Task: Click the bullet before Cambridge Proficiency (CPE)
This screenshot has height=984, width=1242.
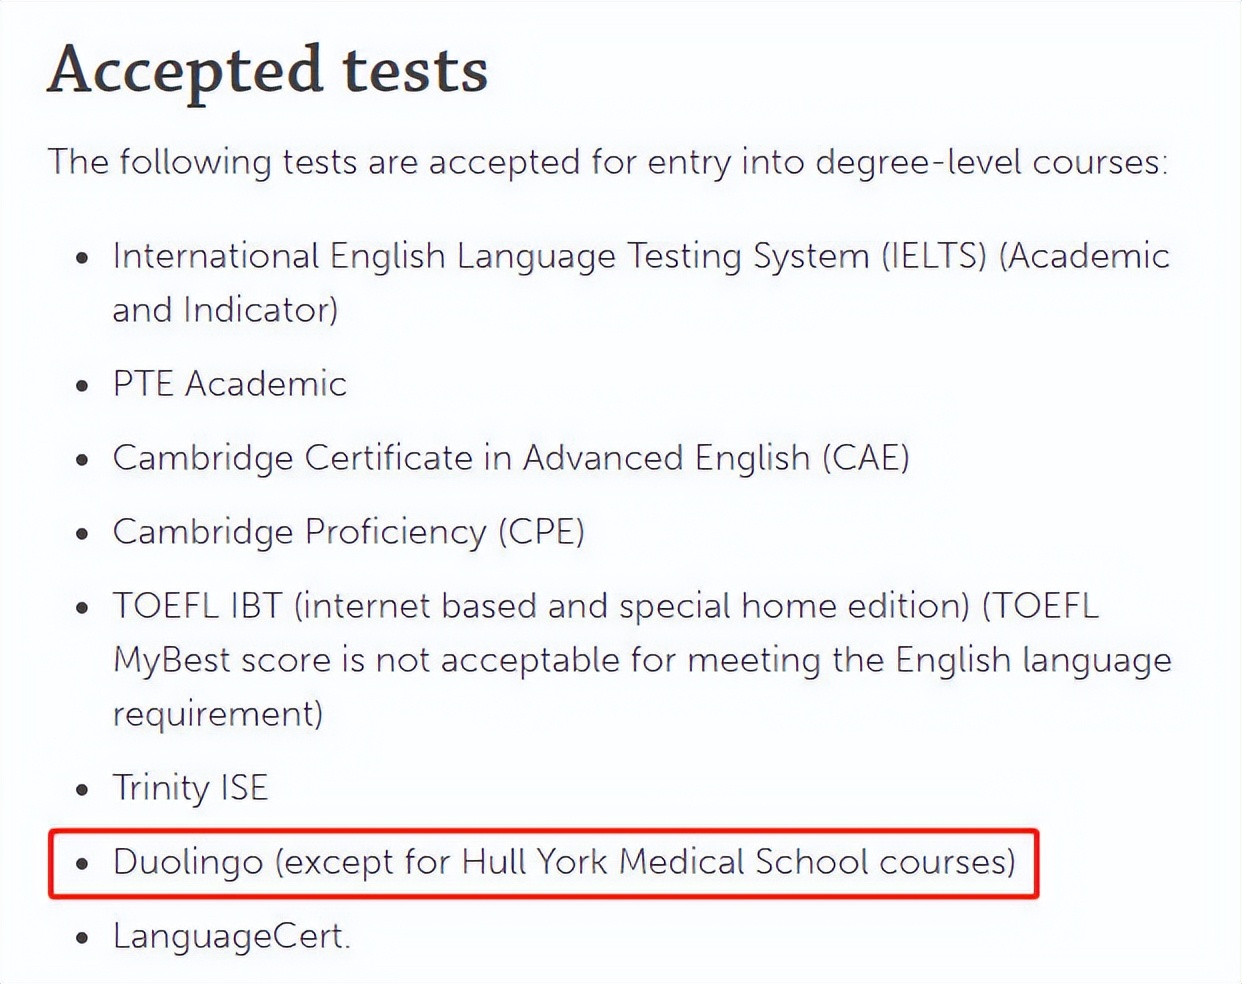Action: click(82, 534)
